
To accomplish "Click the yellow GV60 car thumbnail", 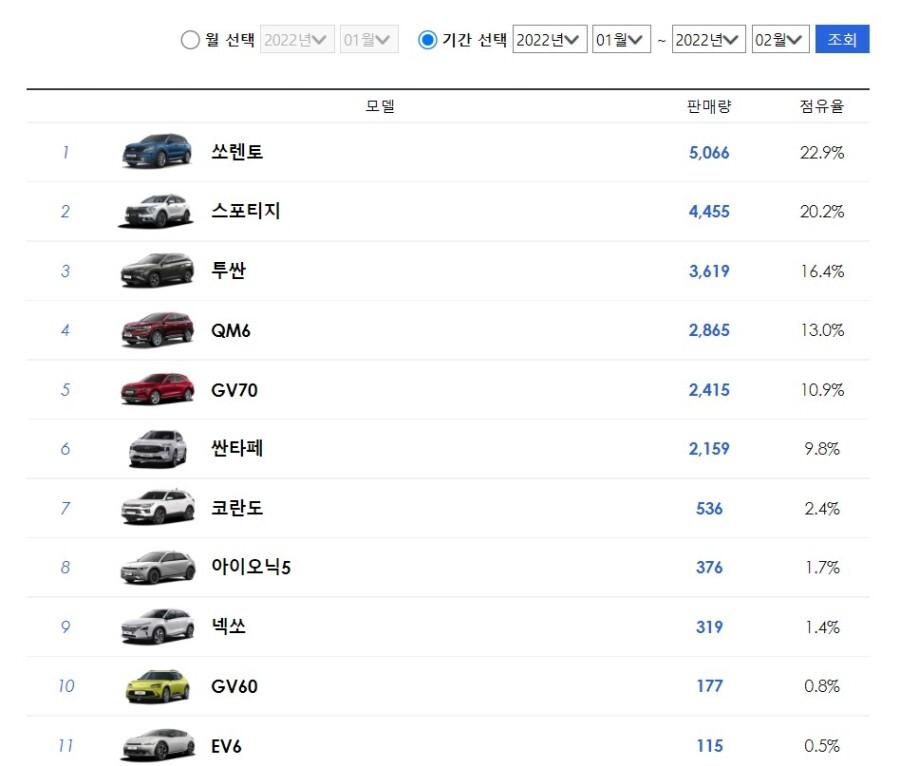I will 157,686.
